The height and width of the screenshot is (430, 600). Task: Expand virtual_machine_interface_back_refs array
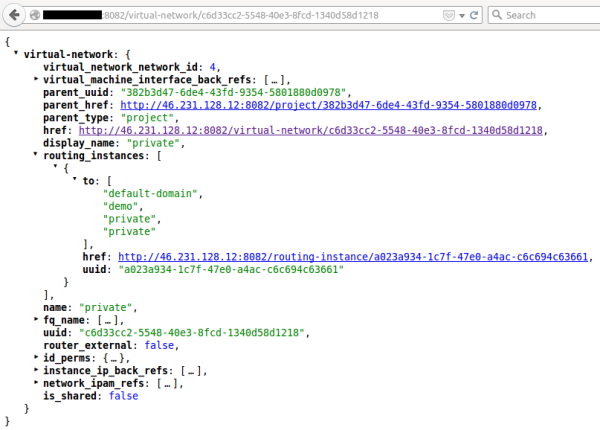pyautogui.click(x=36, y=79)
